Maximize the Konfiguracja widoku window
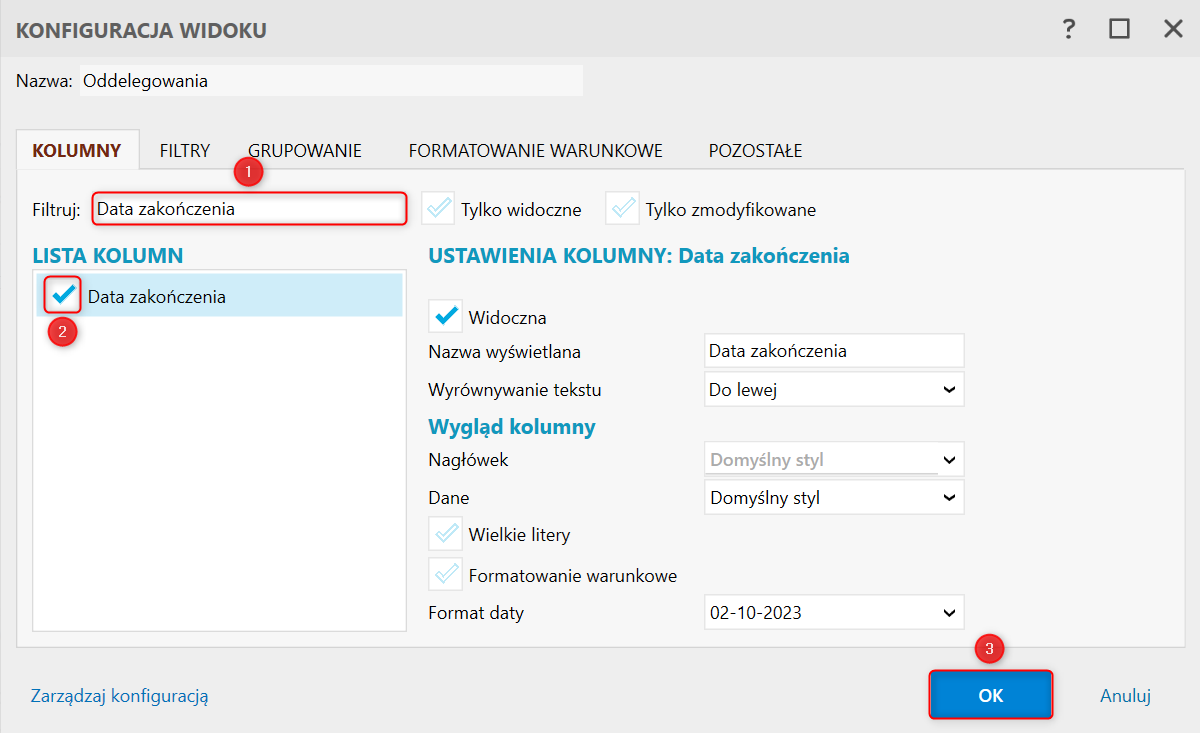 (1119, 29)
